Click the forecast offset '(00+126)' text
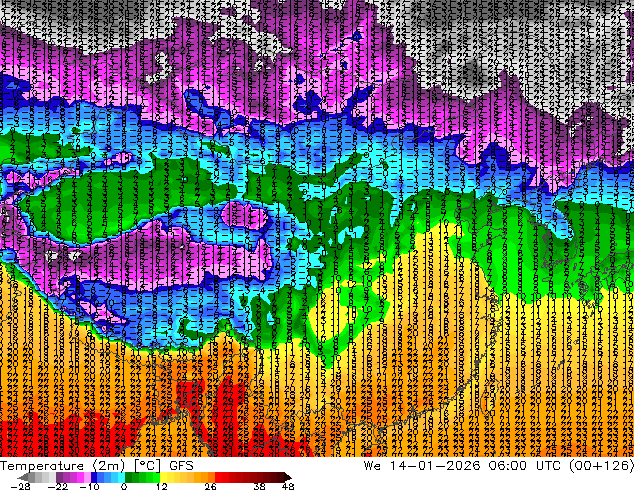The width and height of the screenshot is (634, 490). tap(601, 466)
